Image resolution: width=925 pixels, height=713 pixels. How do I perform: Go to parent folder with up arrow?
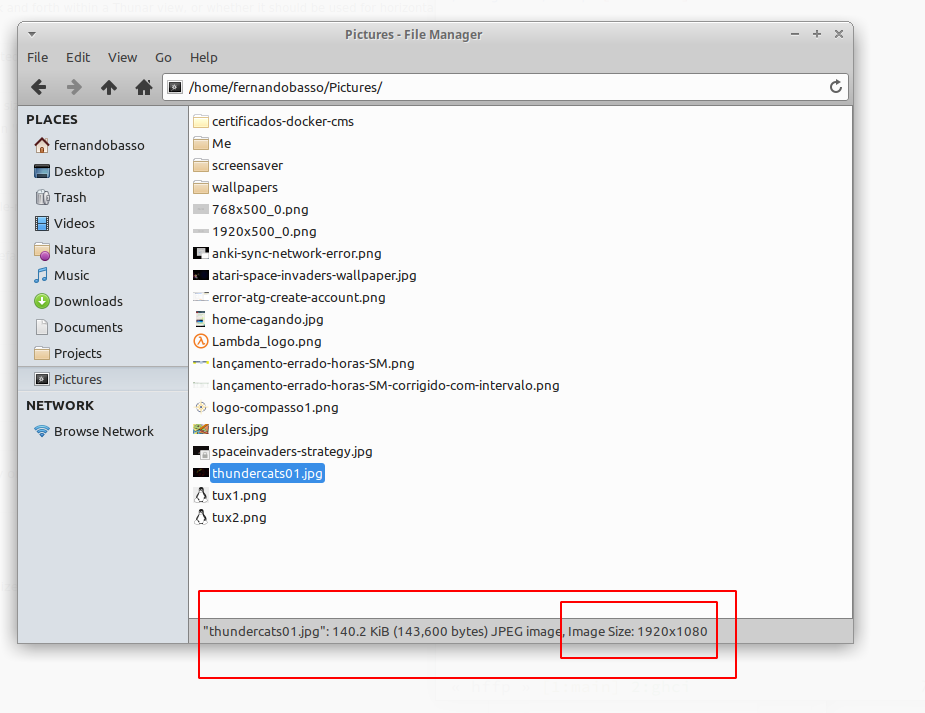point(109,87)
